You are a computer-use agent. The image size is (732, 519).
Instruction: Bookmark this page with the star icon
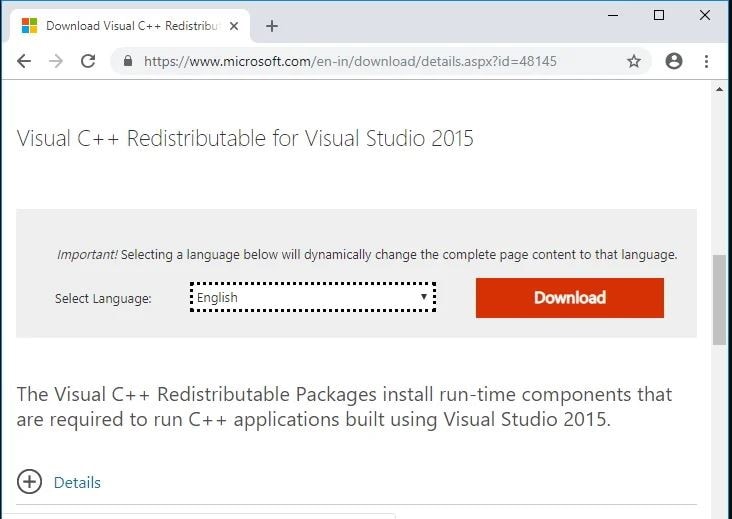pos(633,61)
